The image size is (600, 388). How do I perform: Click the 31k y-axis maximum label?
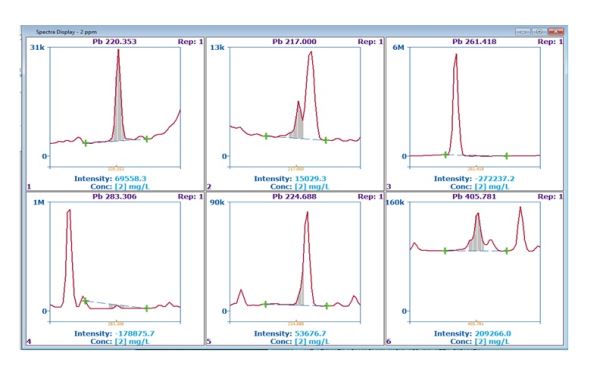[38, 47]
